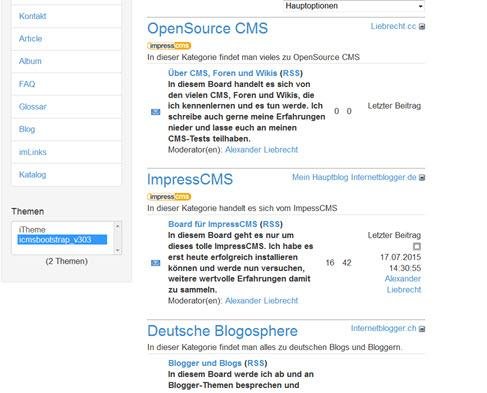Viewport: 487px width, 393px height.
Task: Open Board für ImpressCMS
Action: pyautogui.click(x=213, y=224)
